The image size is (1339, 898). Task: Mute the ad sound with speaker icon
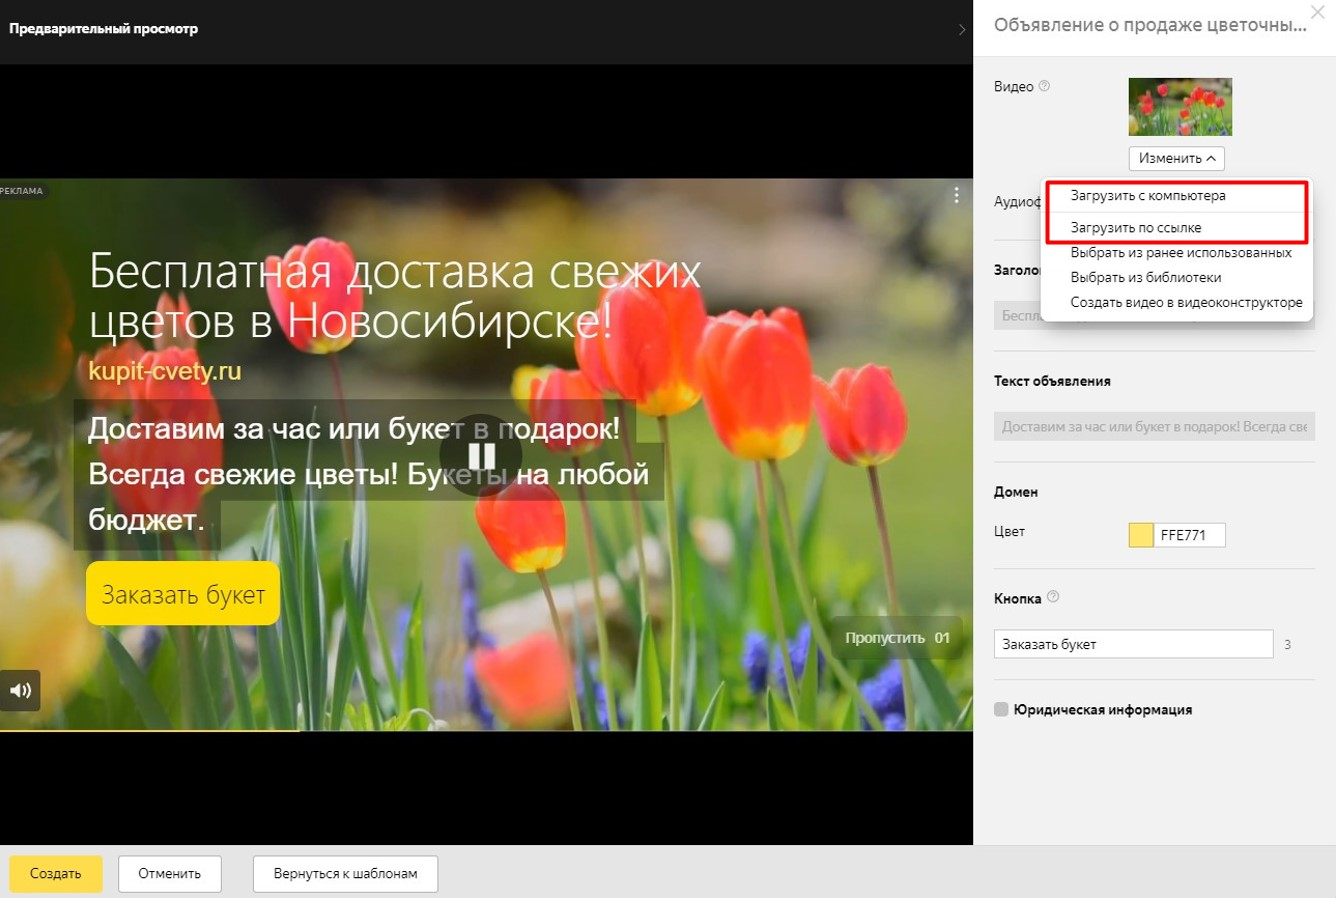[20, 690]
